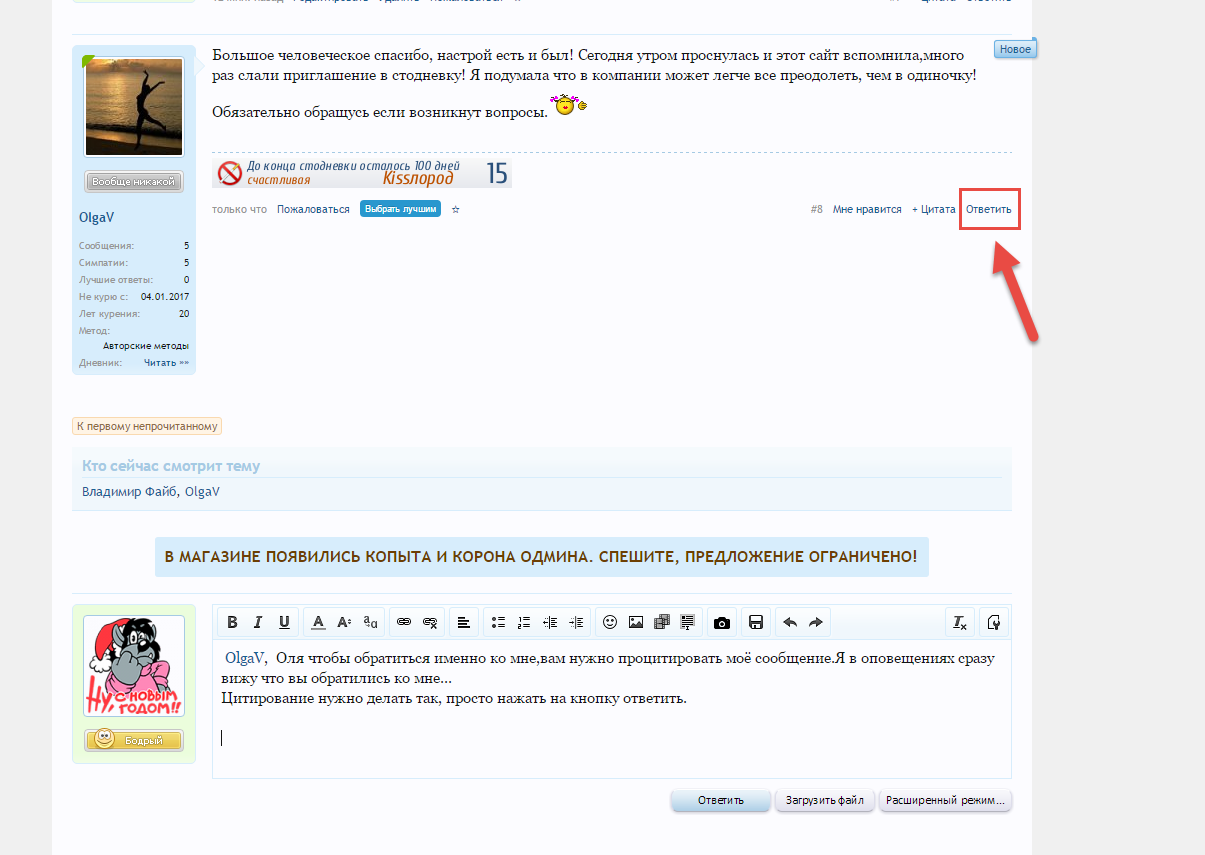Click the kissing smiley in the post
1205x855 pixels.
pos(570,104)
